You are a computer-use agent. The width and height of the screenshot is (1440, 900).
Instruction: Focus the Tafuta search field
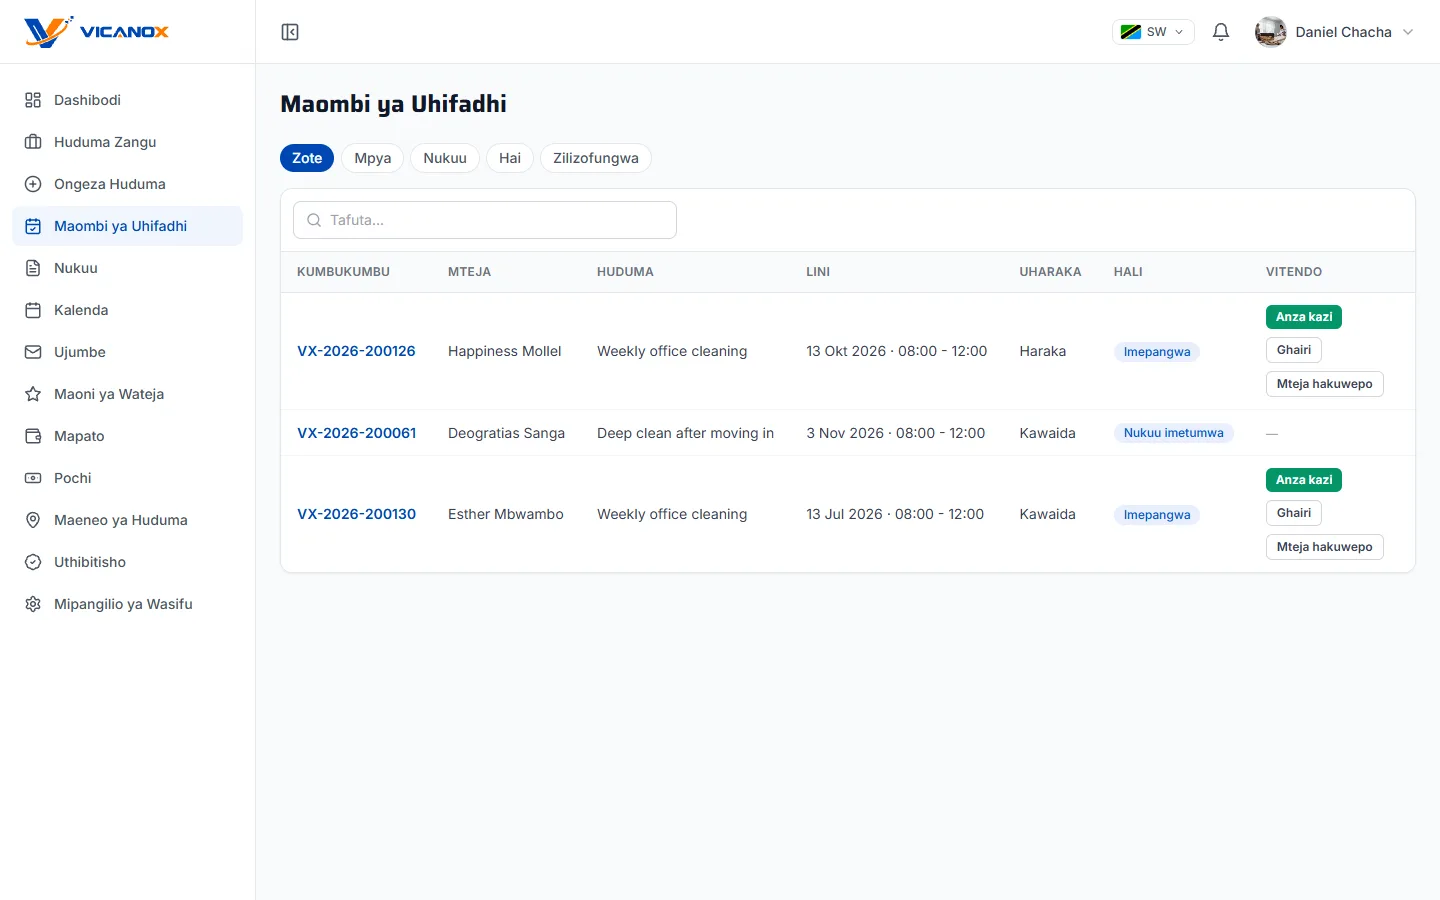click(485, 220)
